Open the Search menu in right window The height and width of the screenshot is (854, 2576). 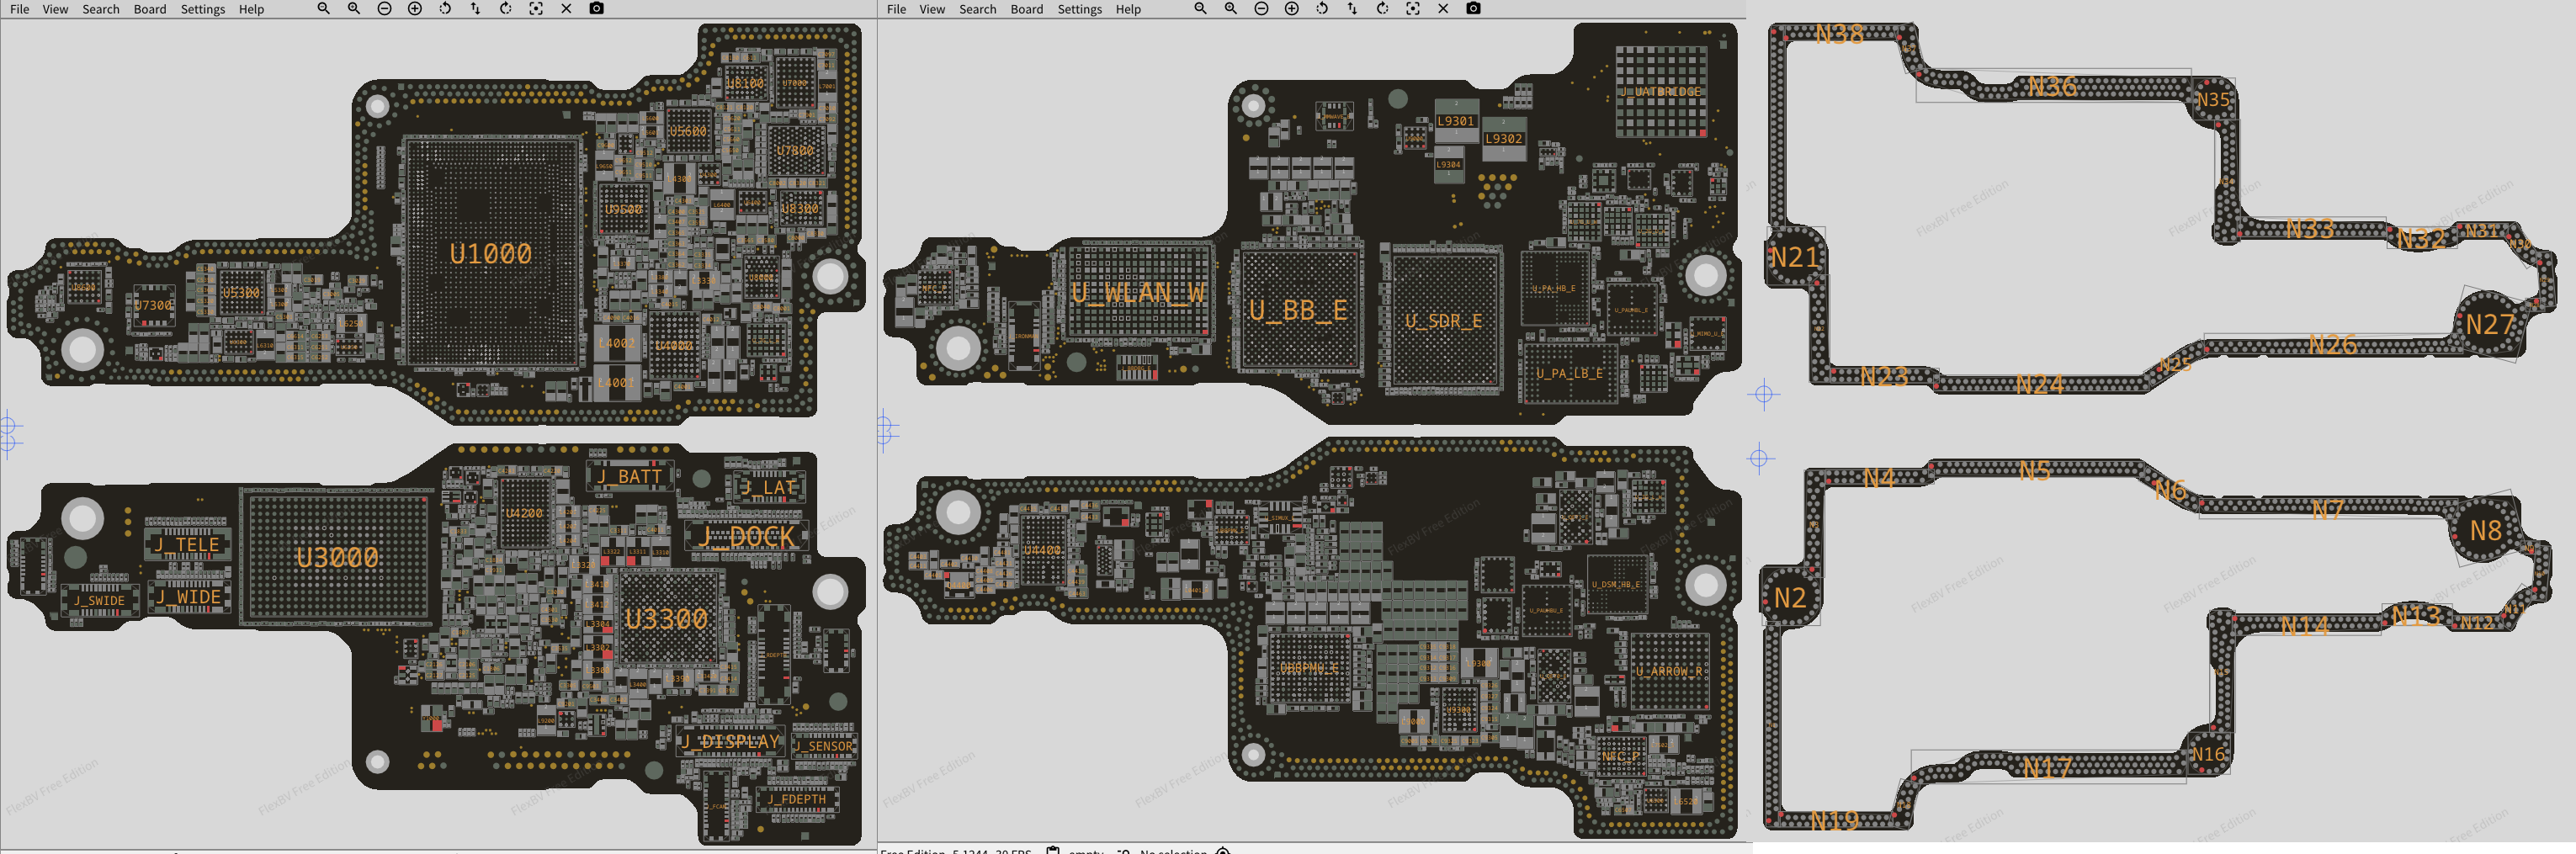click(x=977, y=9)
